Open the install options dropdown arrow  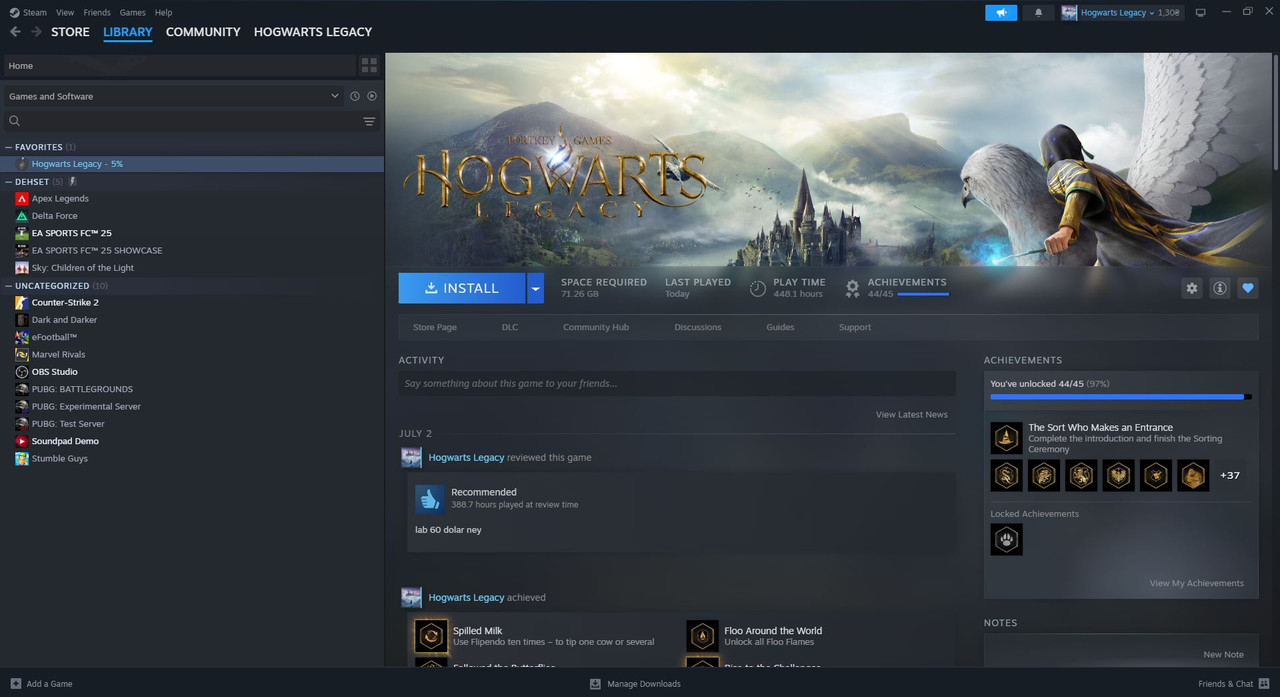click(x=536, y=288)
